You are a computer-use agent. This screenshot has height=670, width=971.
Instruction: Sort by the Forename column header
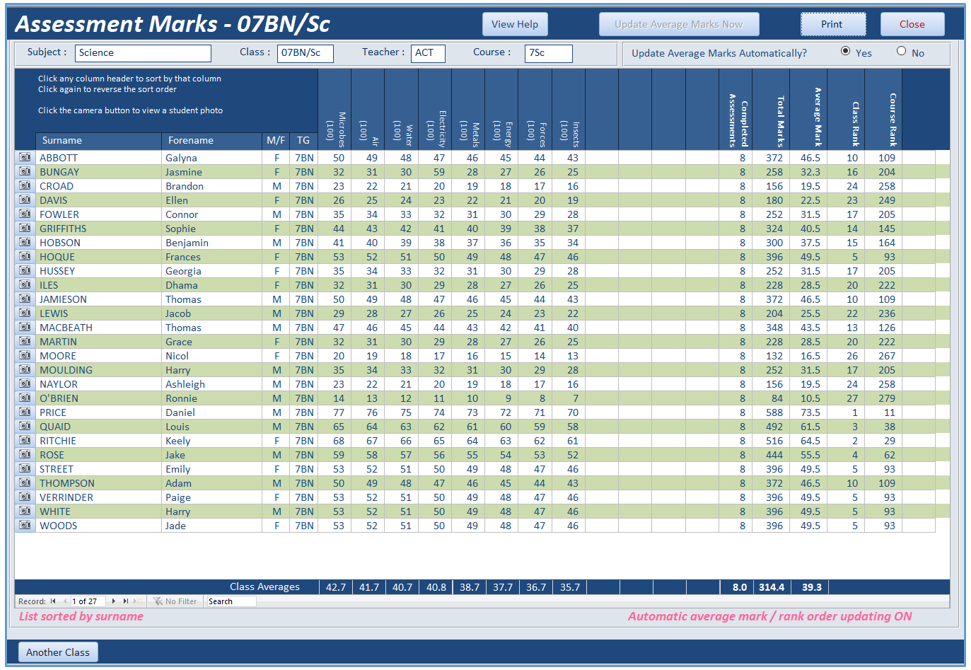211,141
